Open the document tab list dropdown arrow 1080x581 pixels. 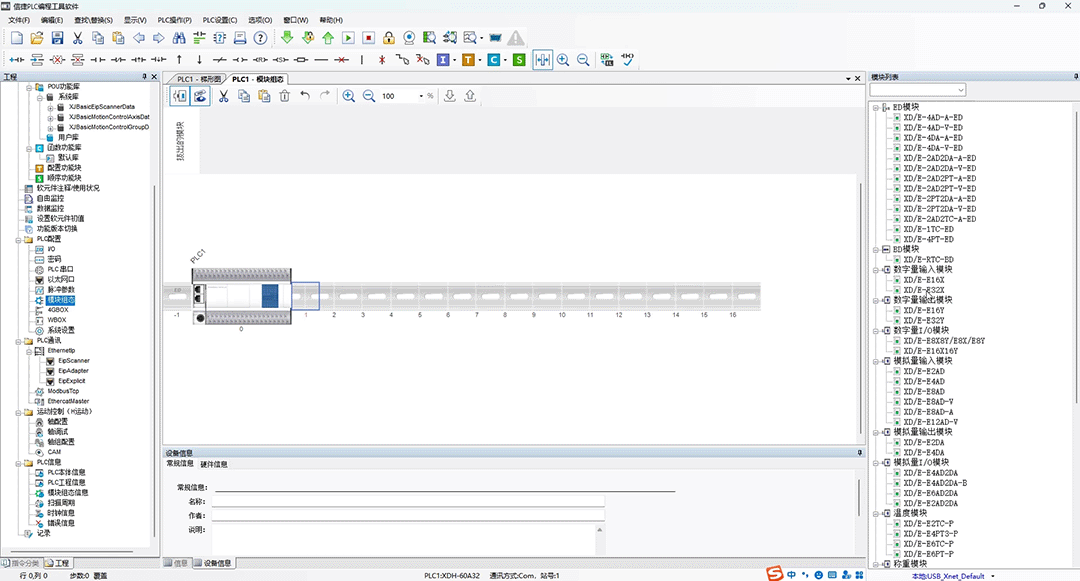tap(849, 78)
